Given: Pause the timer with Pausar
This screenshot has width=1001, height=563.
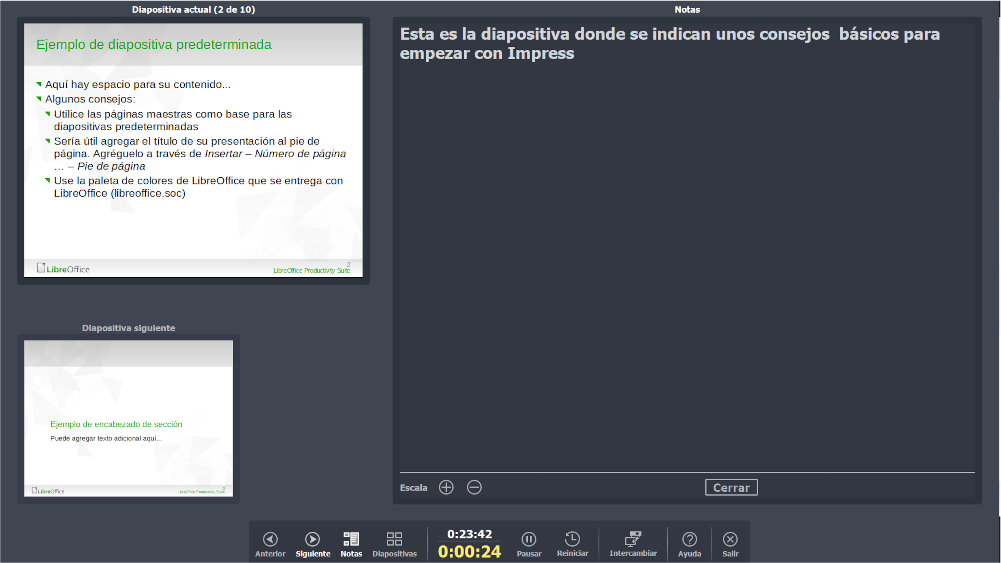Looking at the screenshot, I should [529, 544].
